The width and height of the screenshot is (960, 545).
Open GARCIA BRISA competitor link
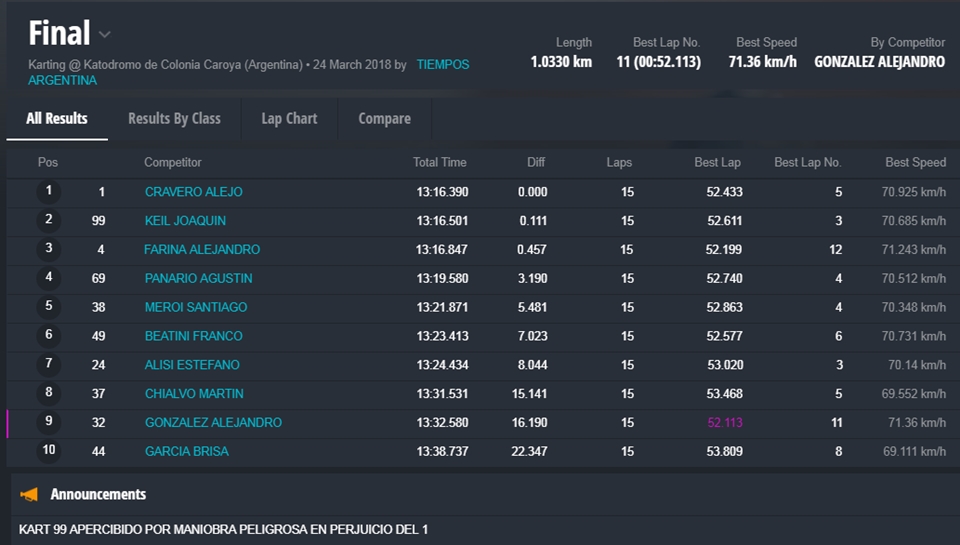tap(186, 452)
